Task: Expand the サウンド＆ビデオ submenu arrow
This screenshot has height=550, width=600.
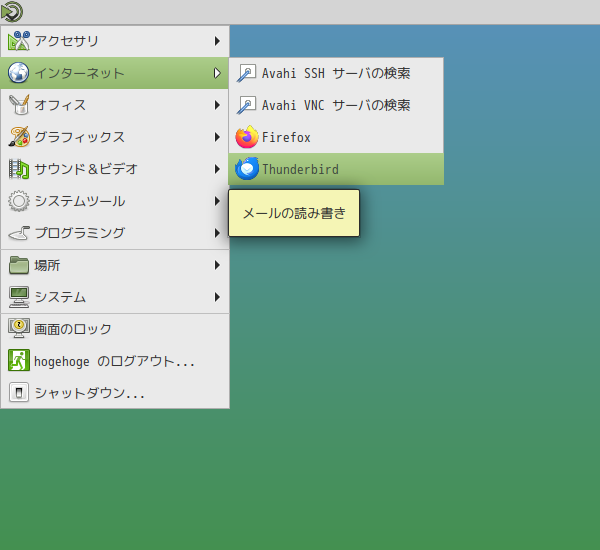Action: click(x=217, y=169)
